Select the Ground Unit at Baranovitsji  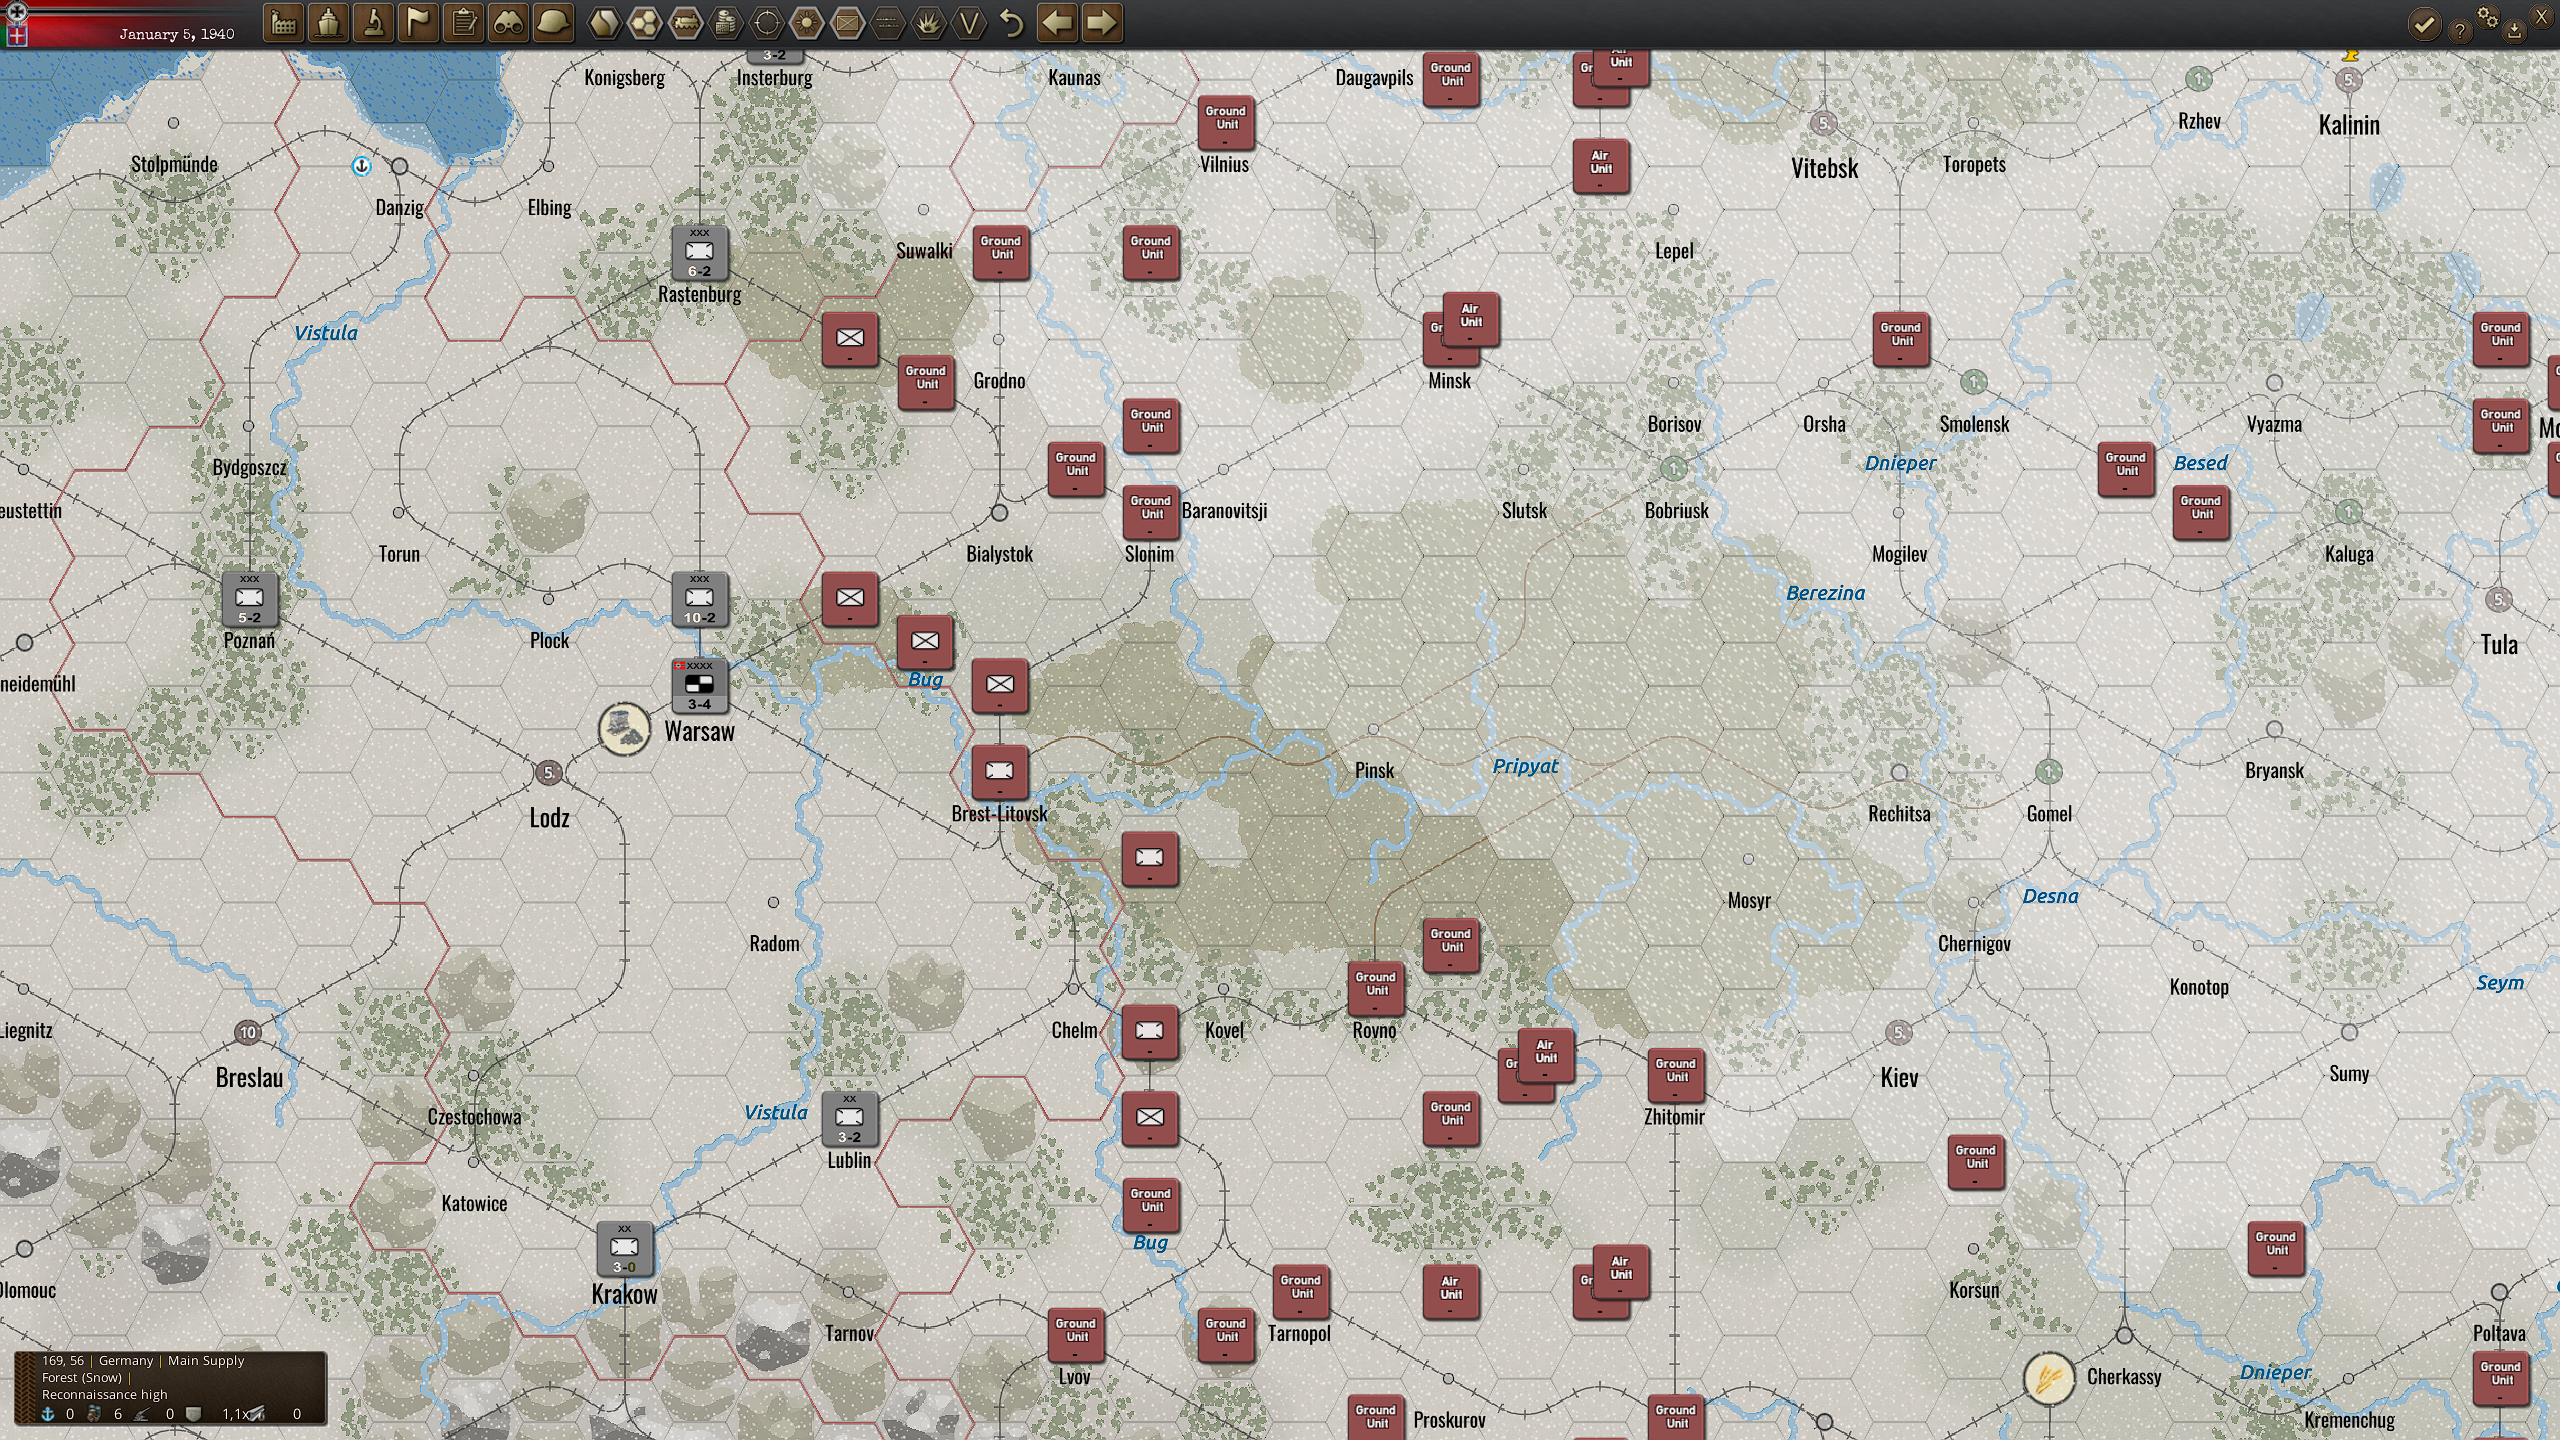1150,512
